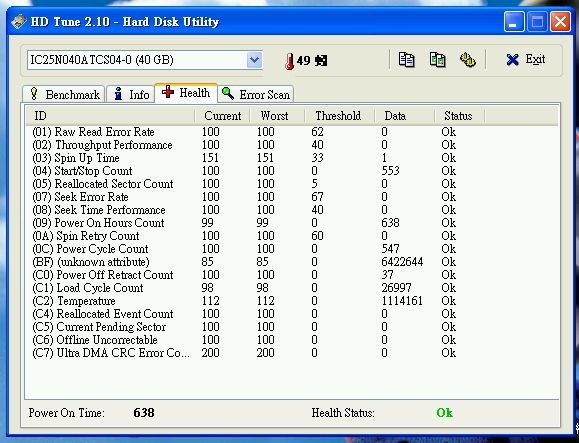The width and height of the screenshot is (579, 443).
Task: Sort by the Data column header
Action: (x=405, y=116)
